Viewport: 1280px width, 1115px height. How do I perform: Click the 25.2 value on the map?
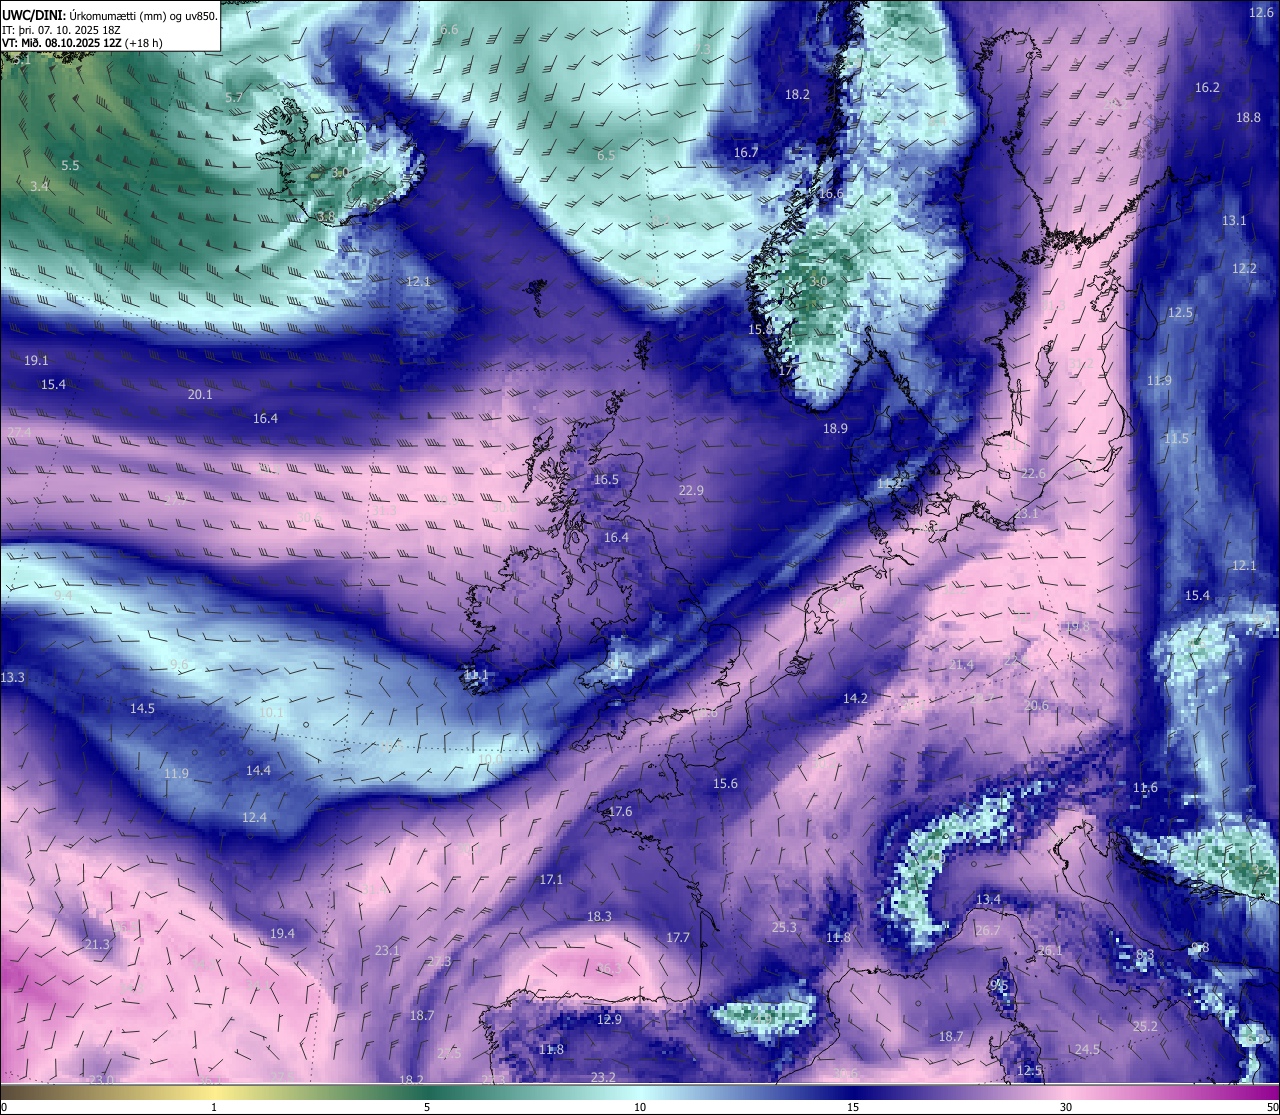click(x=1145, y=1027)
